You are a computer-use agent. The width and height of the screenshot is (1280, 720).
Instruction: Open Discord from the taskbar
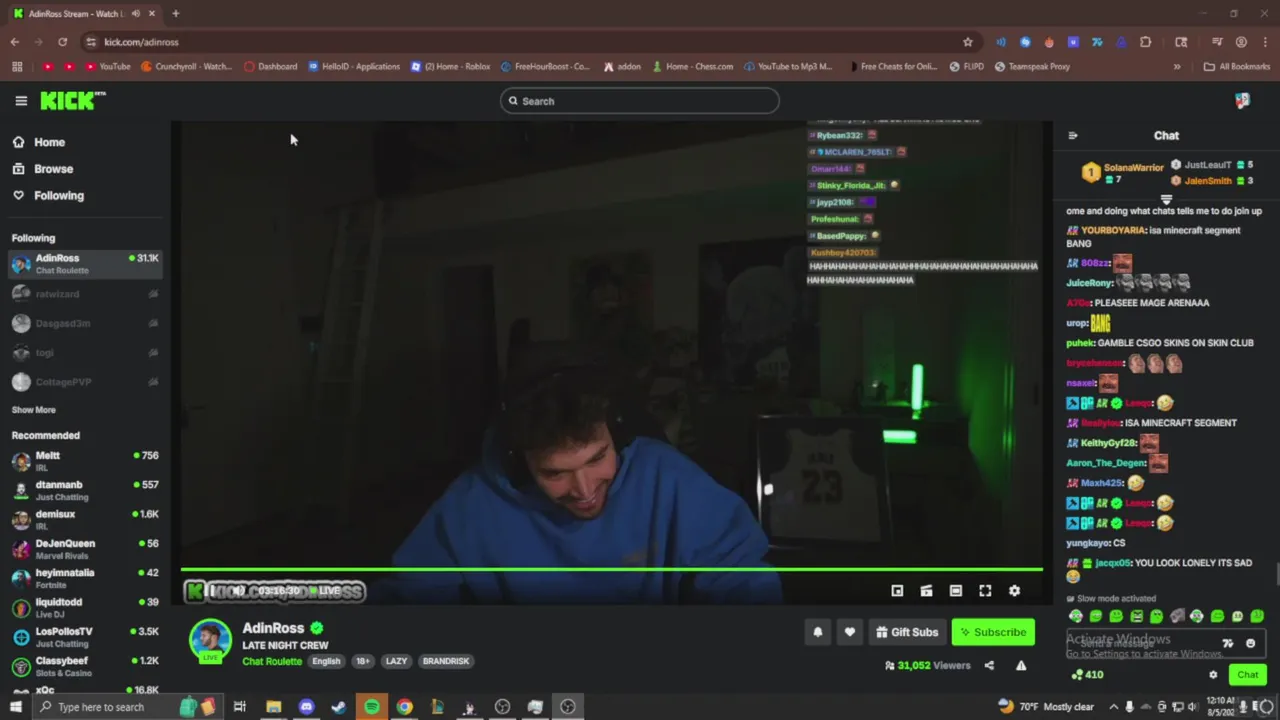click(306, 707)
